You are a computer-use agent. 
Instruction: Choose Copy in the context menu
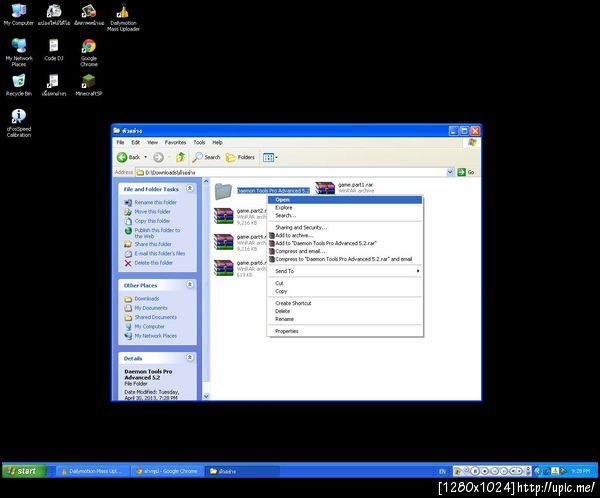coord(345,291)
